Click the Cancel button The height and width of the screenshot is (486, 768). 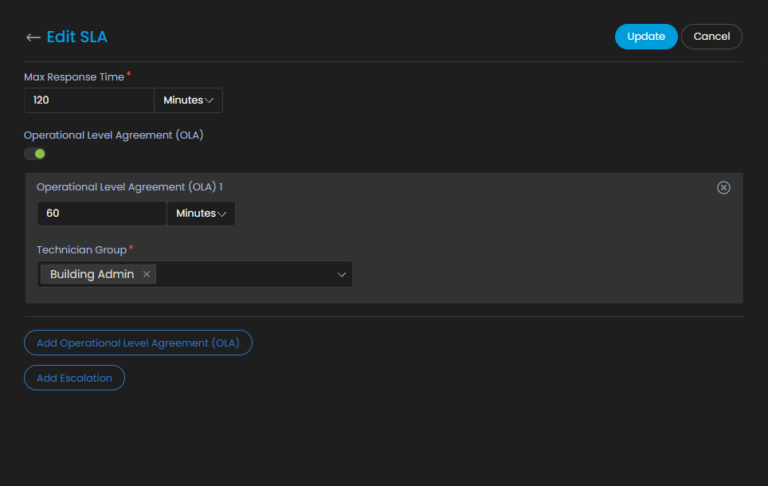[711, 37]
